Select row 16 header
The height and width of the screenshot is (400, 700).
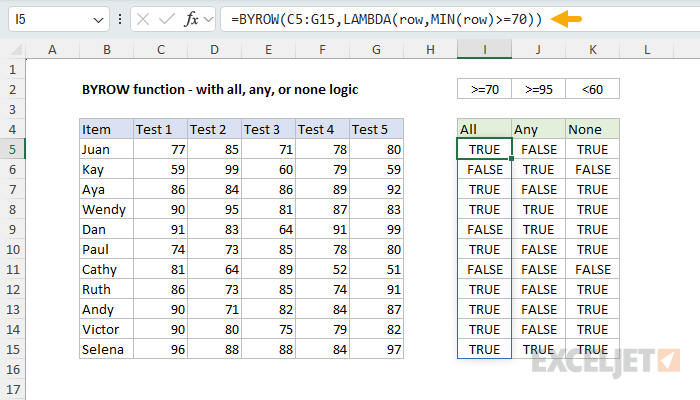coord(12,370)
